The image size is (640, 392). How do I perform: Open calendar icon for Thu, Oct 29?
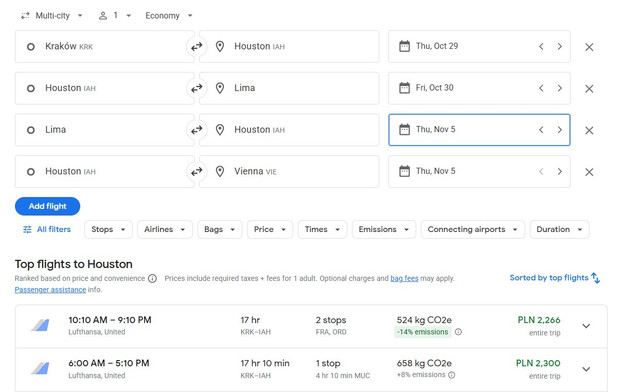click(404, 46)
